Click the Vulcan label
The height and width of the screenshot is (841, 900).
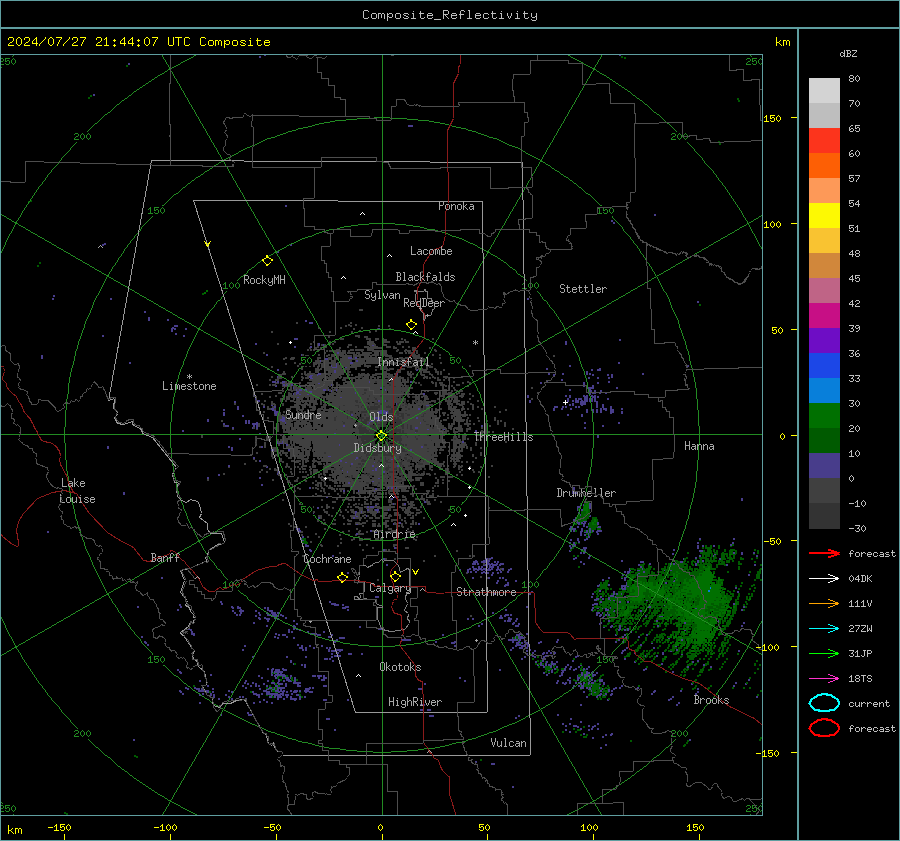tap(509, 743)
